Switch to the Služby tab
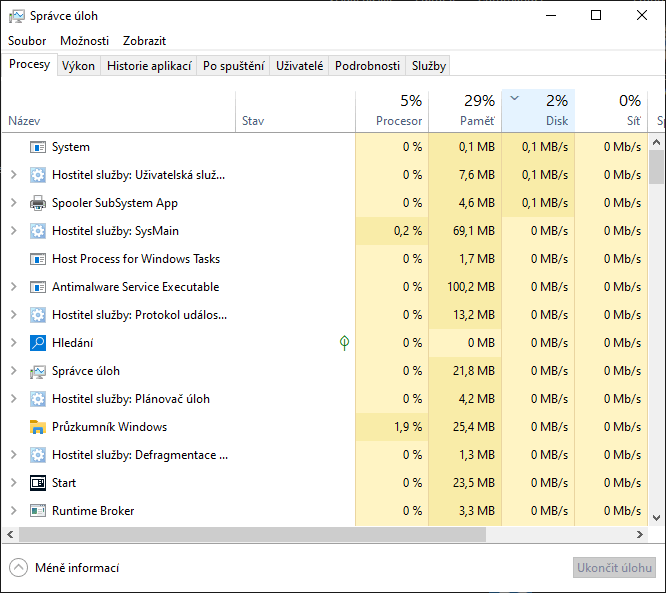 click(x=428, y=66)
